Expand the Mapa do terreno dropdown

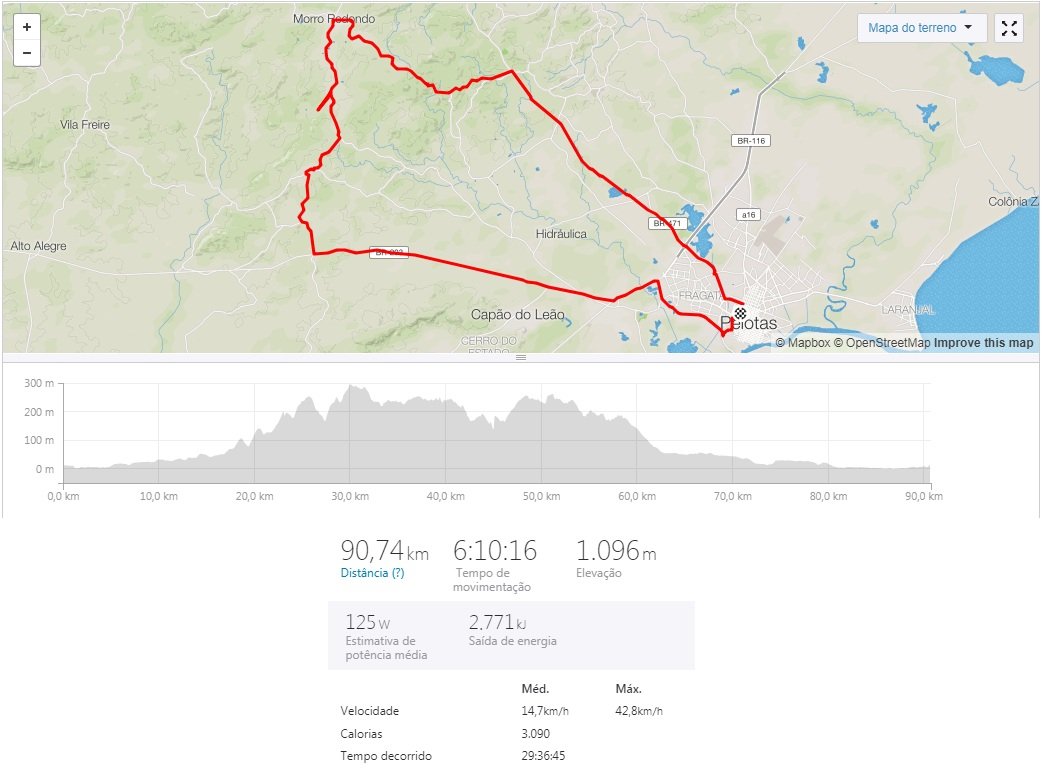[922, 28]
